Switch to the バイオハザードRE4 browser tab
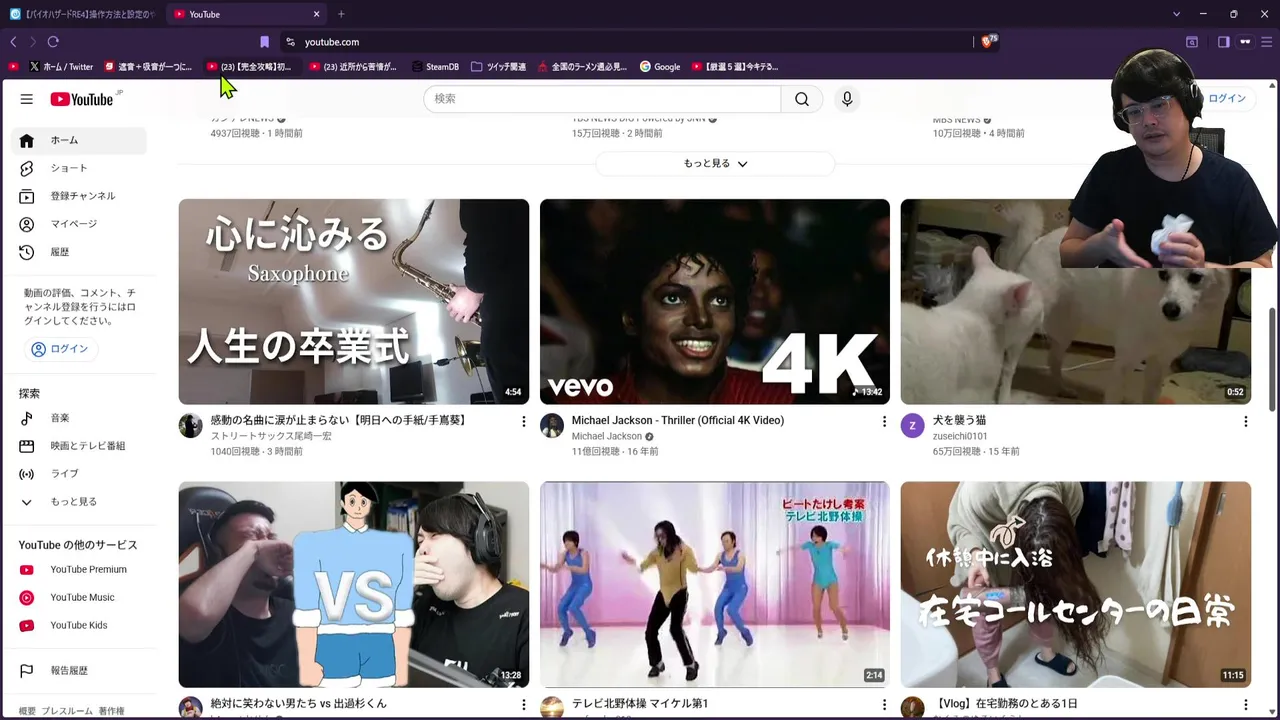Viewport: 1280px width, 720px height. (x=82, y=14)
